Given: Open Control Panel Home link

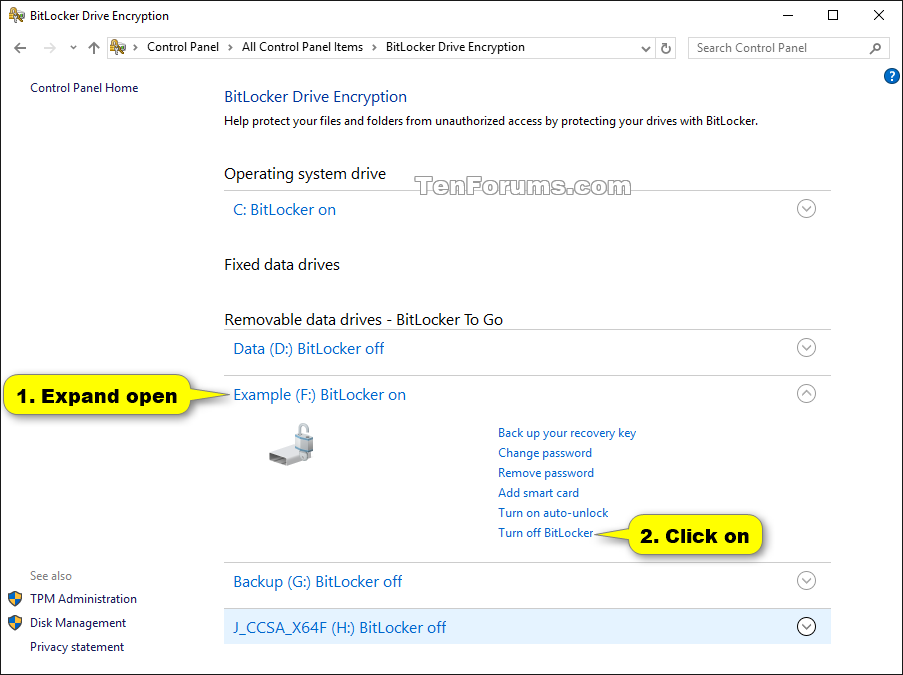Looking at the screenshot, I should [x=84, y=88].
